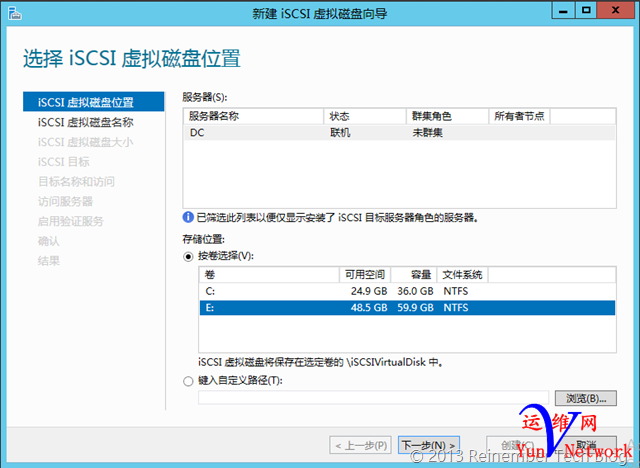Minimize the wizard window

(563, 11)
